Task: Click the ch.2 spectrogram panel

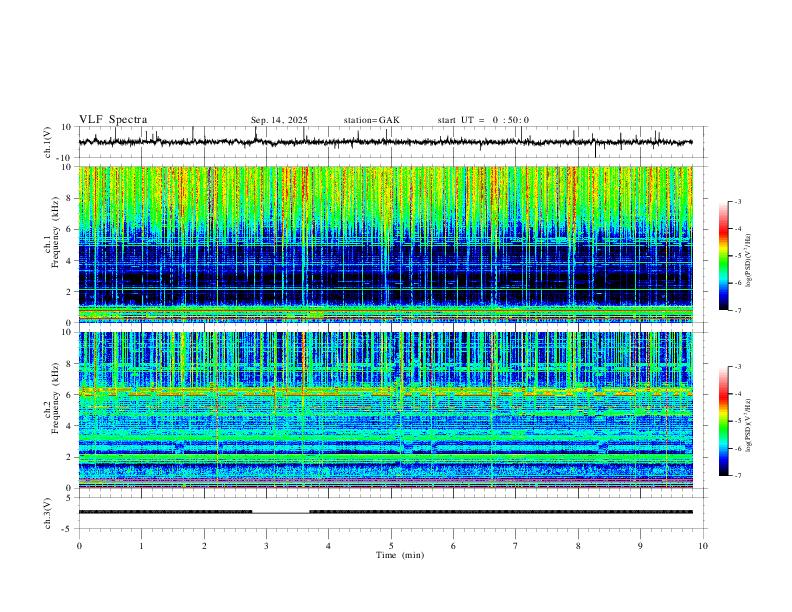Action: pyautogui.click(x=385, y=410)
